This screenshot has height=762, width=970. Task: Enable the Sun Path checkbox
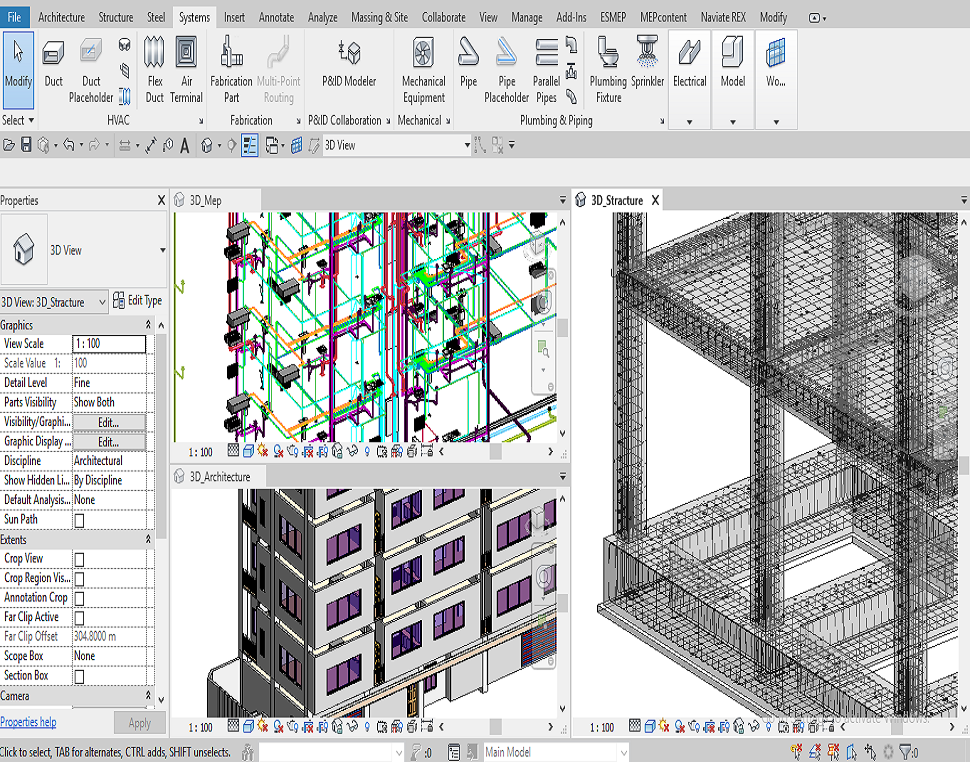click(79, 520)
